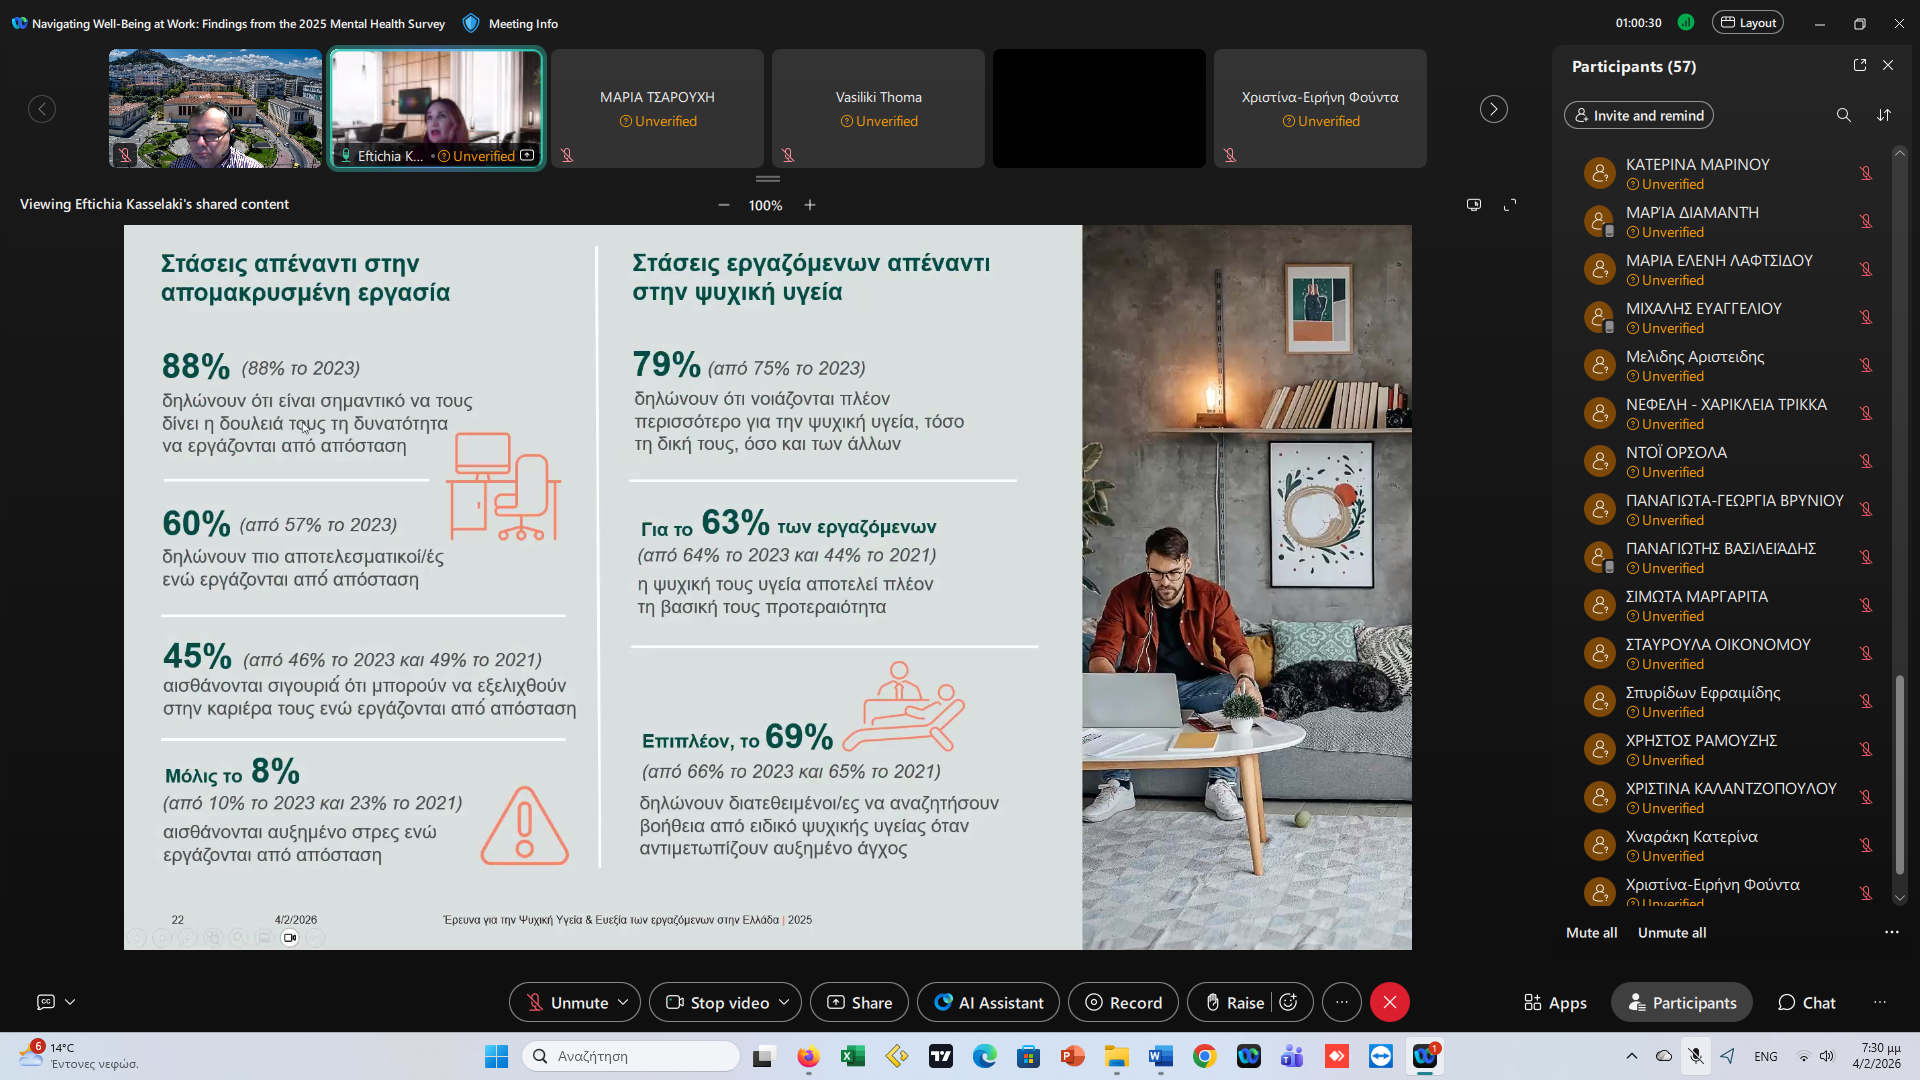Open the reactions emoji icon
Viewport: 1920px width, 1080px height.
[1289, 1002]
